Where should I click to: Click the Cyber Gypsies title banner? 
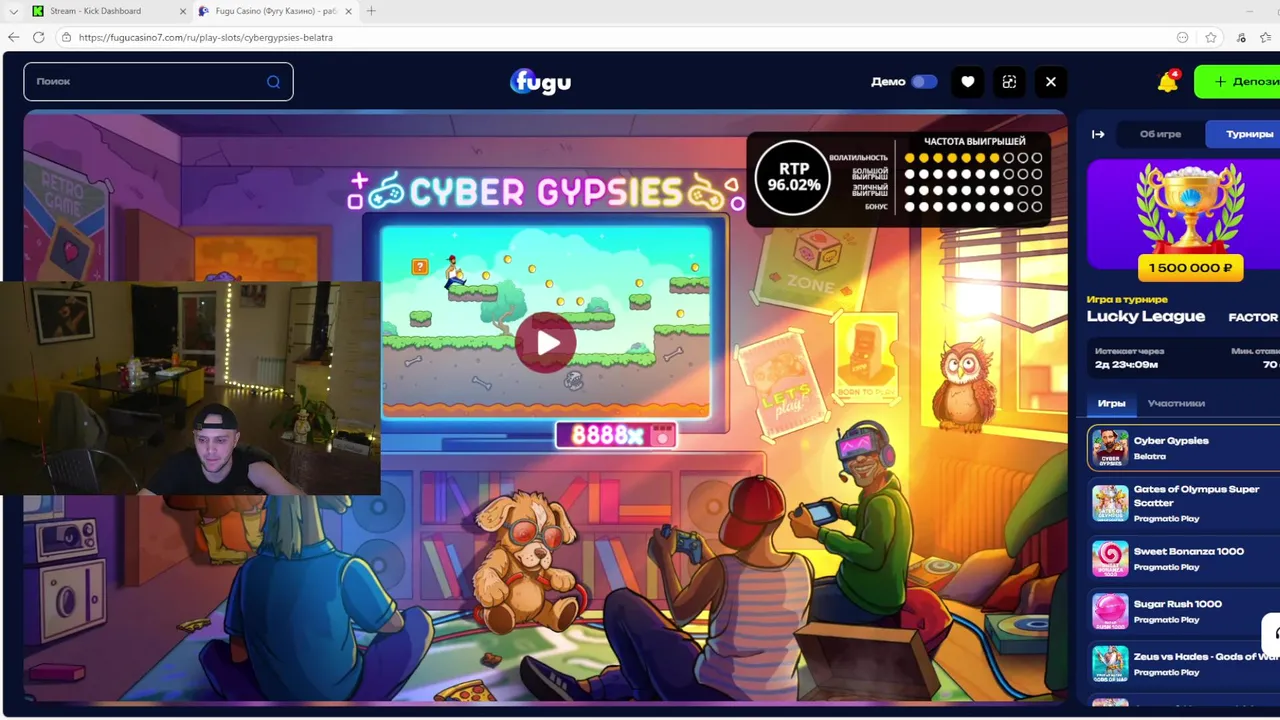(x=545, y=191)
